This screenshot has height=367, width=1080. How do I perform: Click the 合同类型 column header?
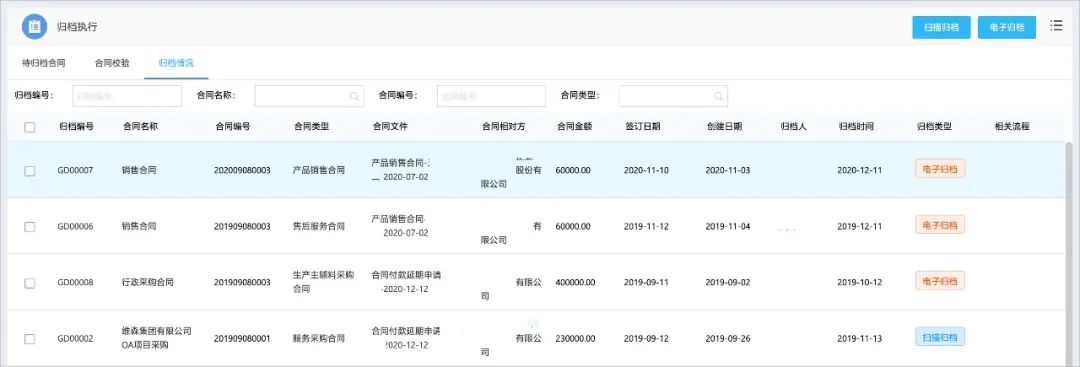click(311, 127)
